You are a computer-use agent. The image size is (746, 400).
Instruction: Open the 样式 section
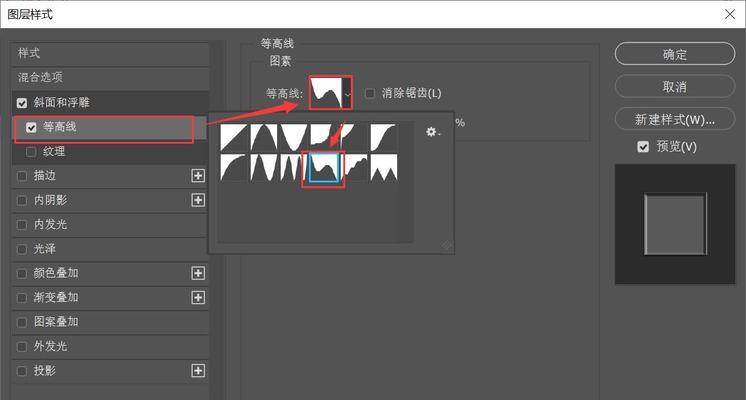110,54
